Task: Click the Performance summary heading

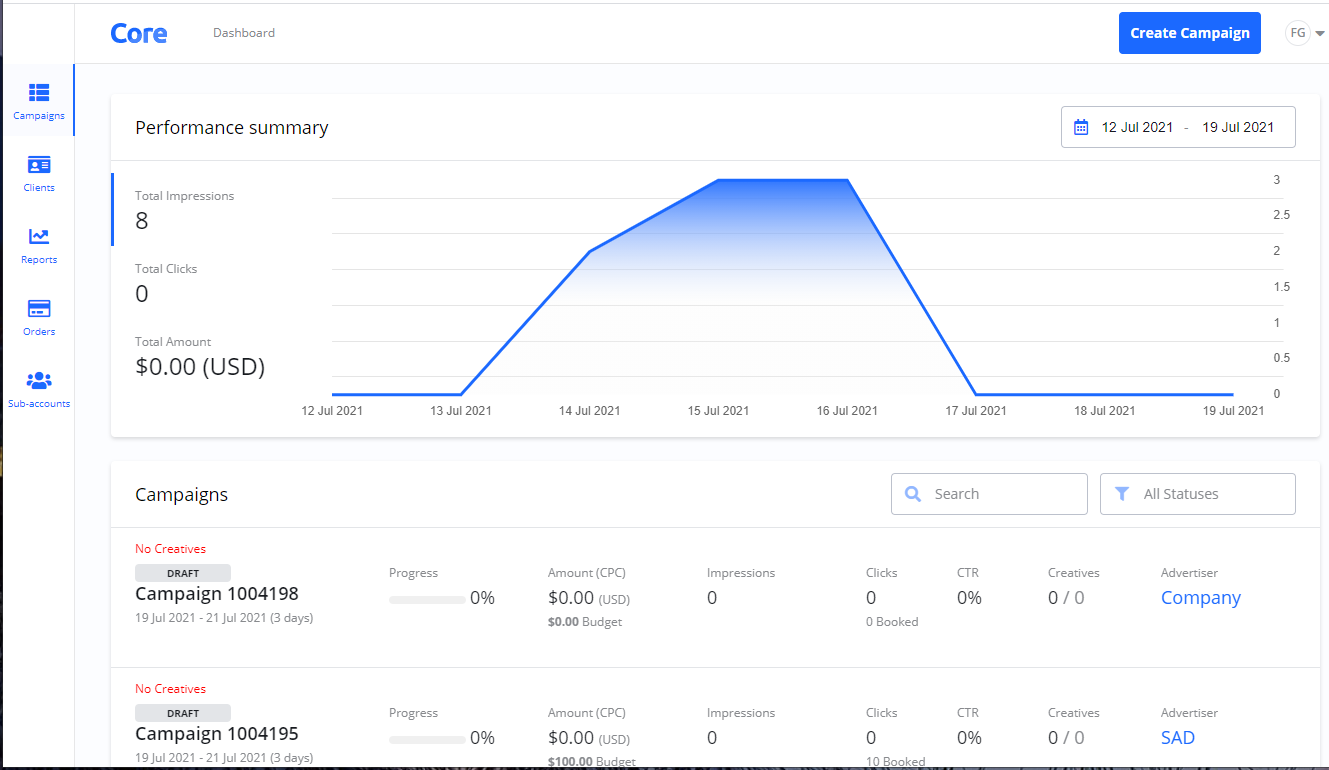Action: pyautogui.click(x=232, y=128)
